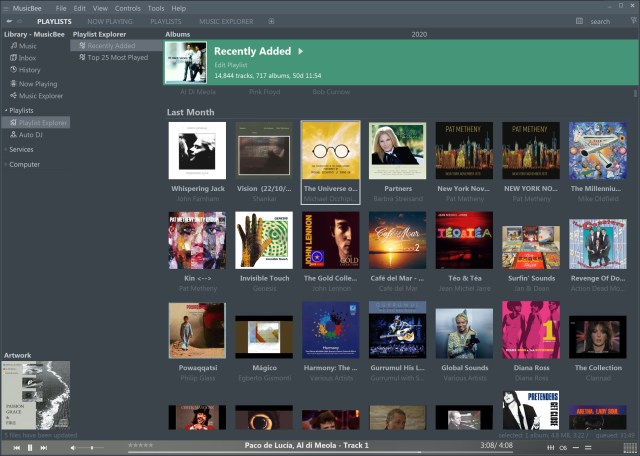Screen dimensions: 640x456
Task: Switch to the Music Explorer tab
Action: [x=225, y=21]
